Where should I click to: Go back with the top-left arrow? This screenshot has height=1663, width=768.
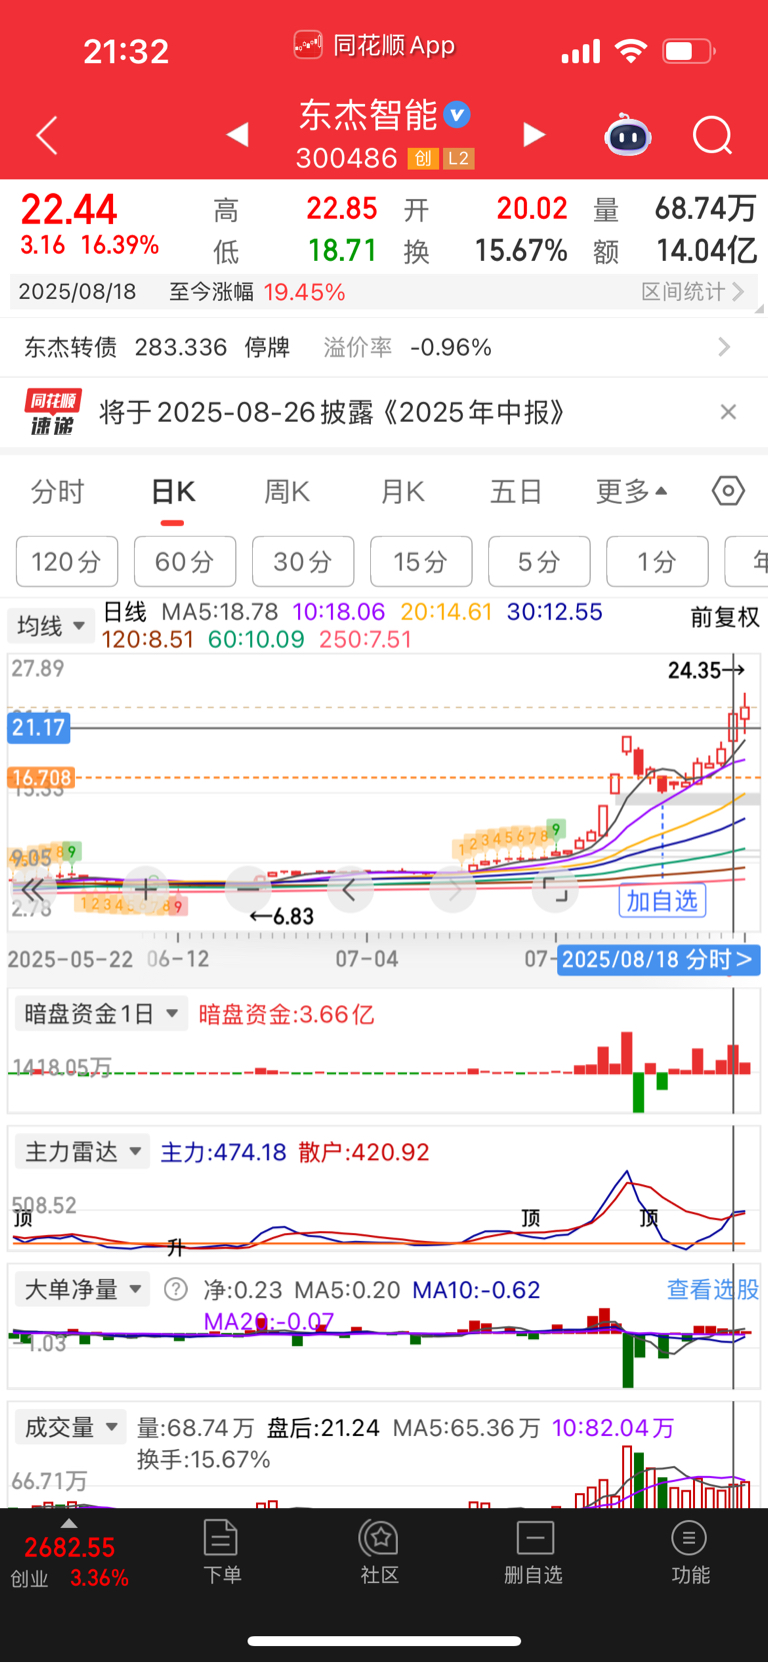(47, 135)
